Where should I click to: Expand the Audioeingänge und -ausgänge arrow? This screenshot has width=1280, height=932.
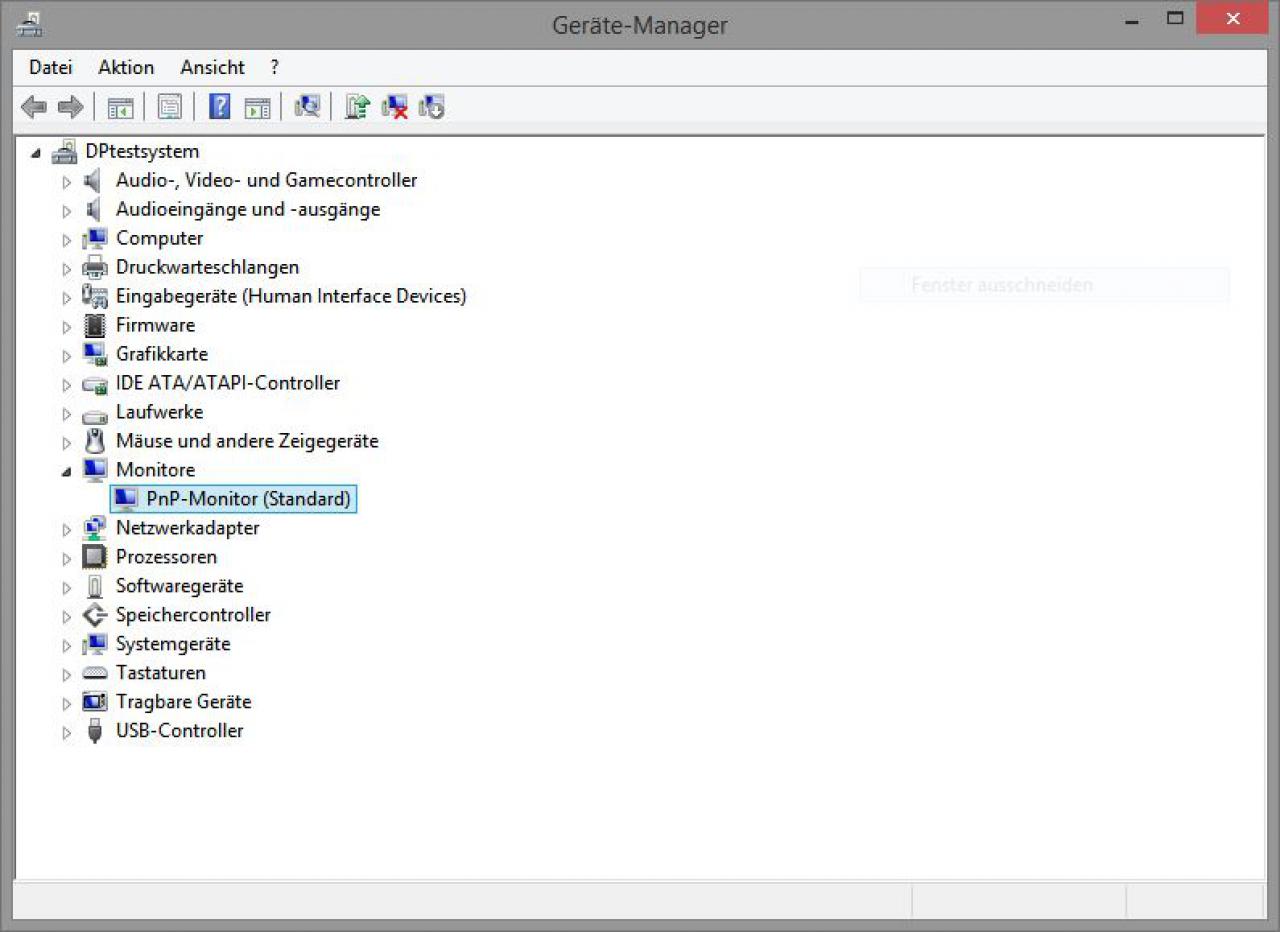[x=67, y=210]
